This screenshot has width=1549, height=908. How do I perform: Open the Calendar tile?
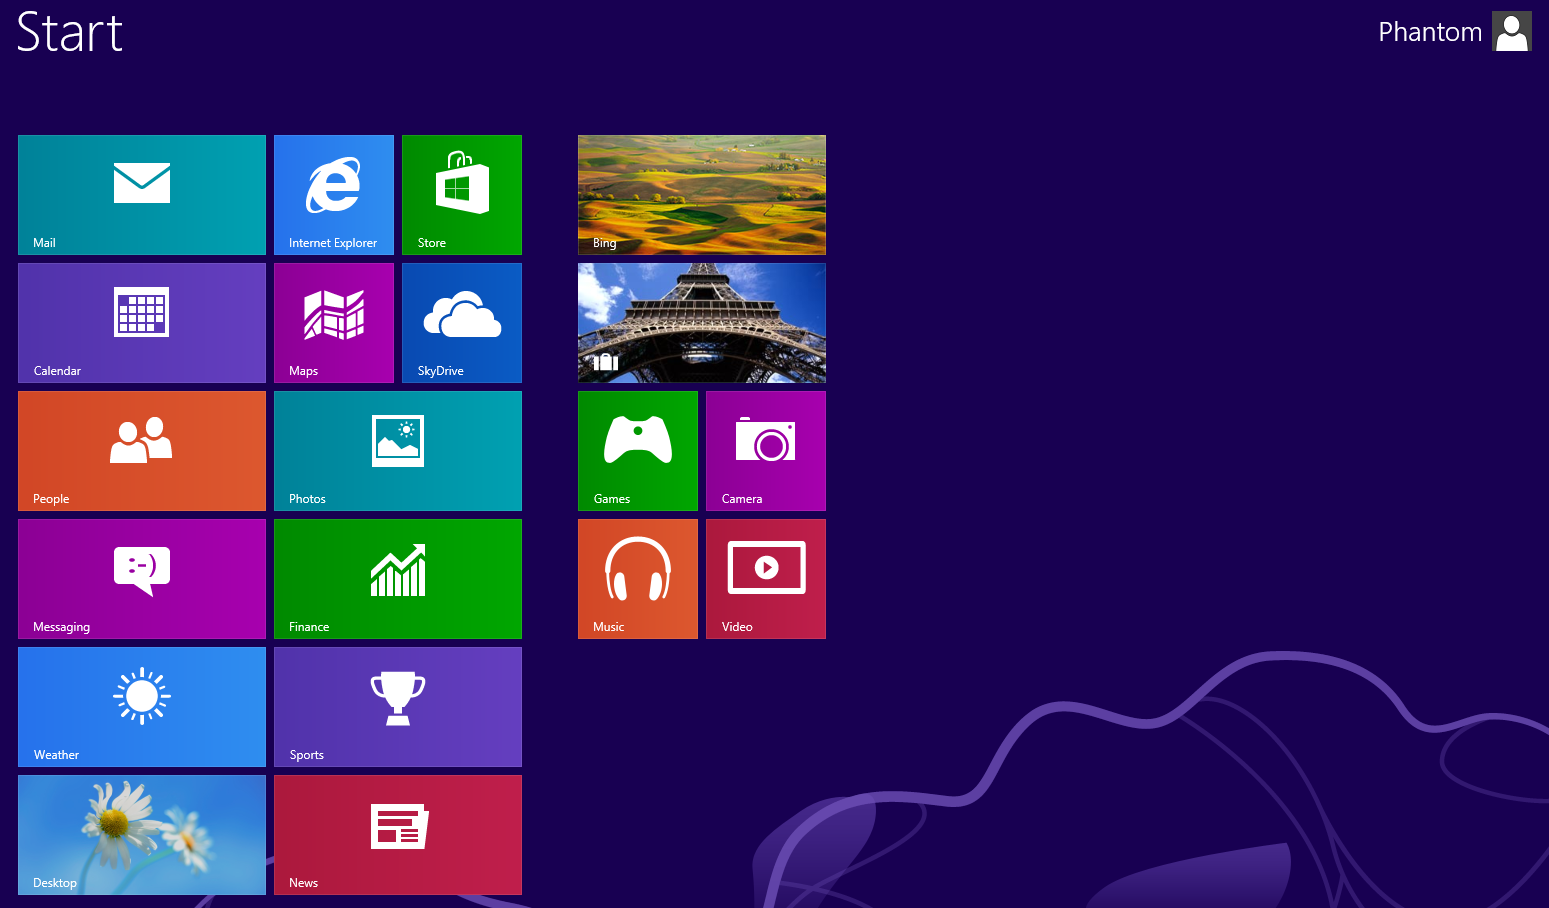pos(142,323)
